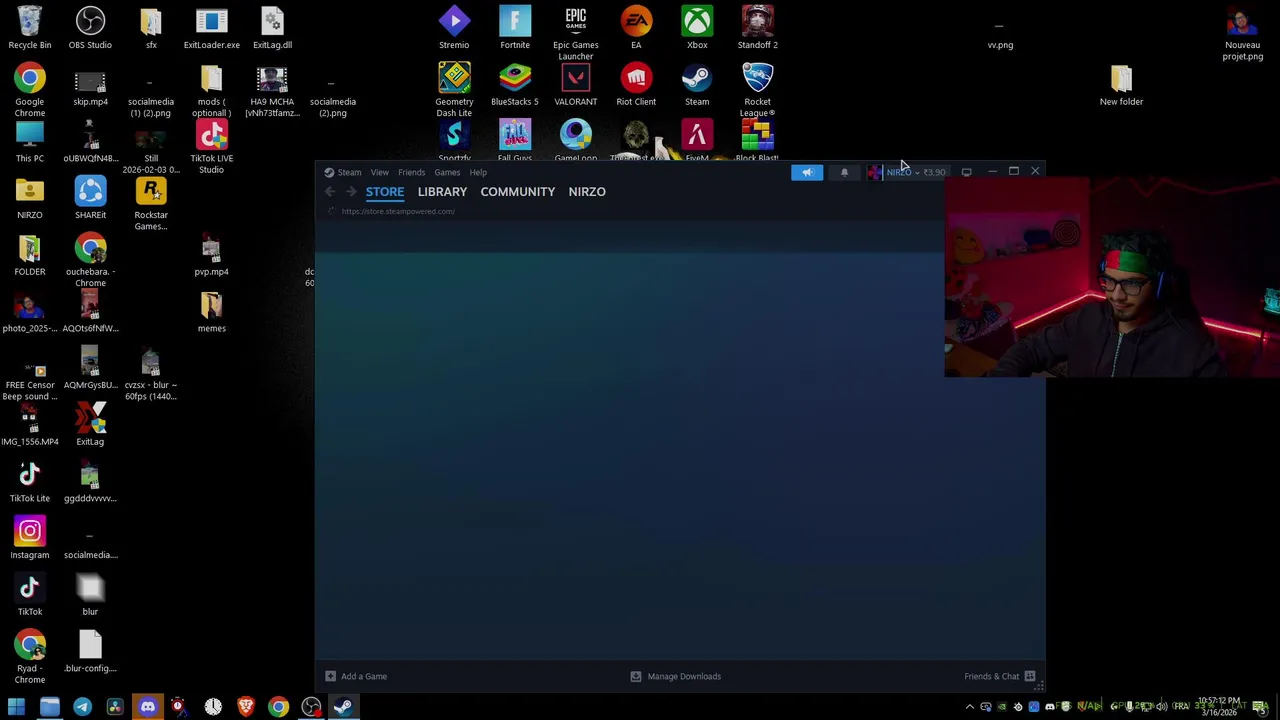This screenshot has width=1280, height=720.
Task: Select ExitLag desktop shortcut
Action: pos(90,425)
